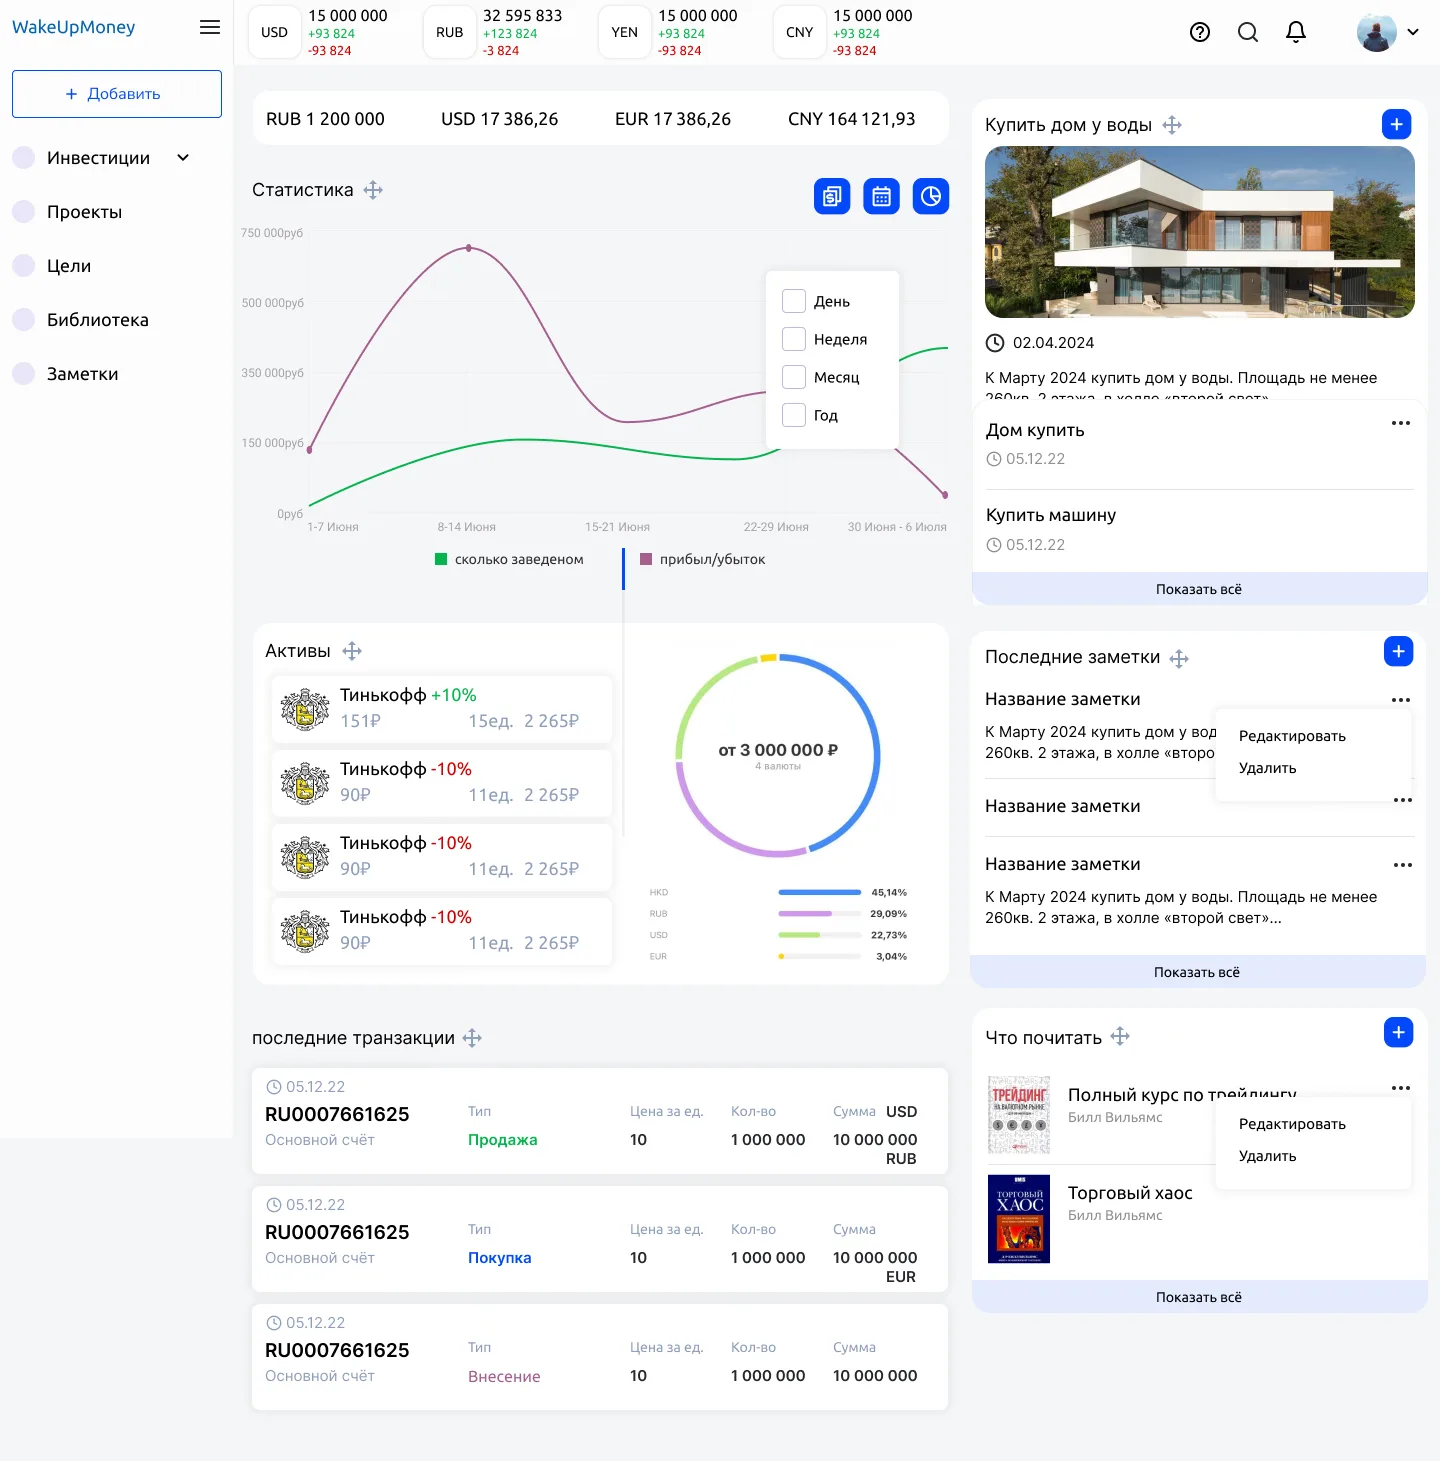Click plus icon in Что почитать
The image size is (1440, 1461).
pyautogui.click(x=1398, y=1032)
